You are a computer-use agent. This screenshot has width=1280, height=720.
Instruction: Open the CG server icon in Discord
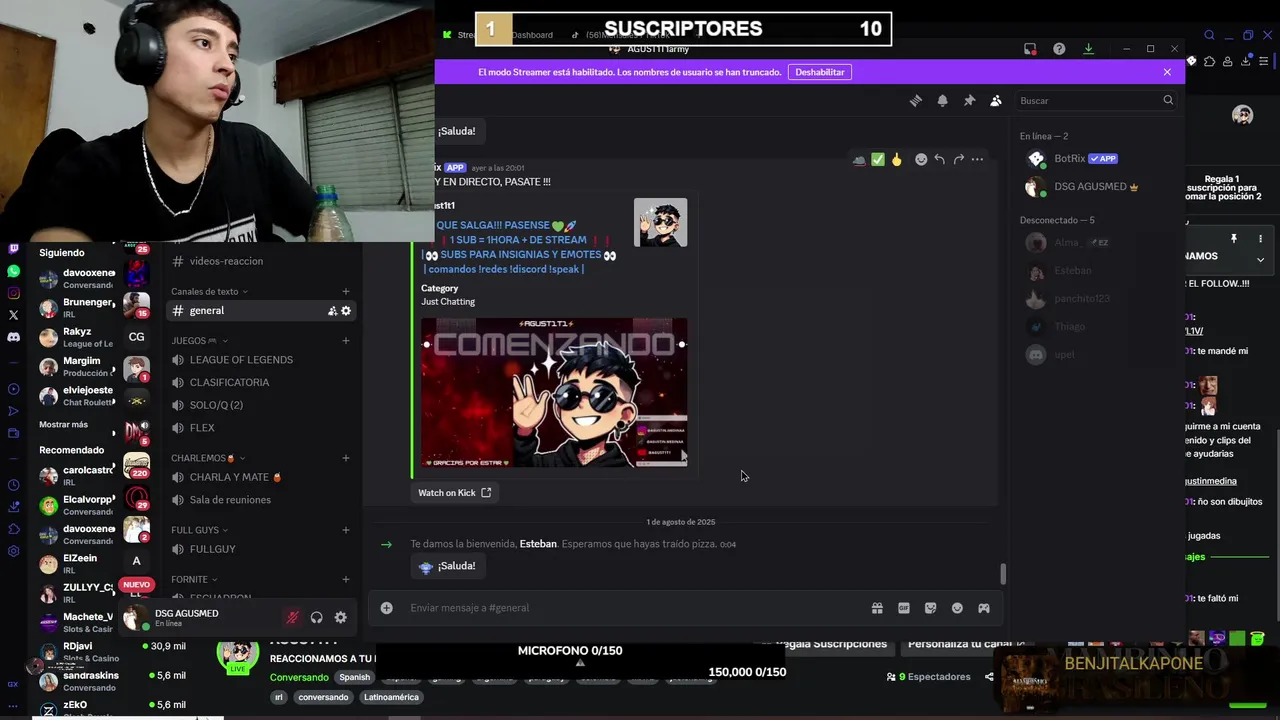click(x=136, y=337)
